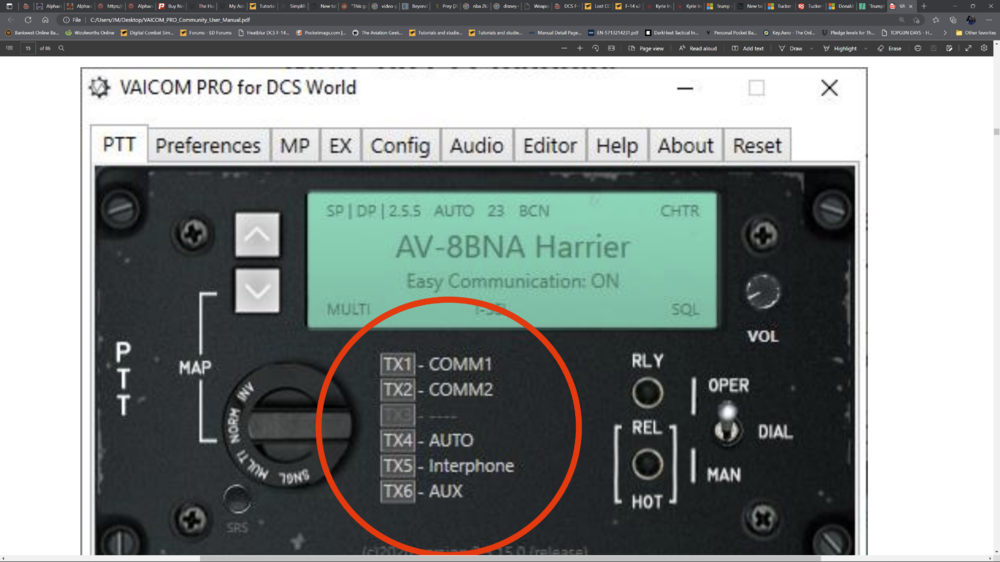Open Other favorites folder
This screenshot has height=562, width=1000.
pyautogui.click(x=975, y=33)
